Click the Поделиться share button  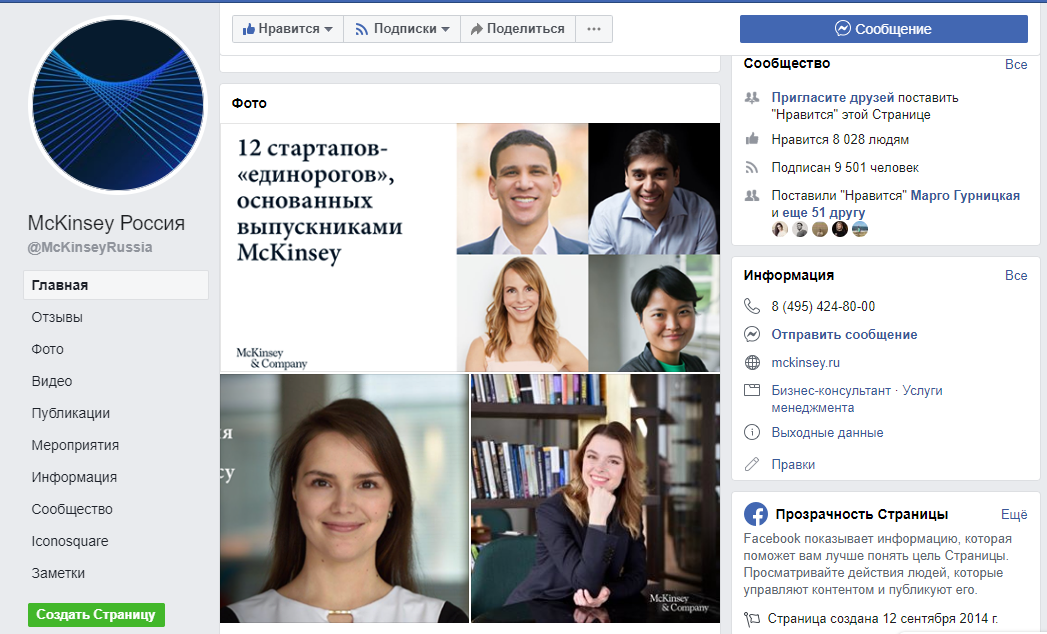[517, 29]
